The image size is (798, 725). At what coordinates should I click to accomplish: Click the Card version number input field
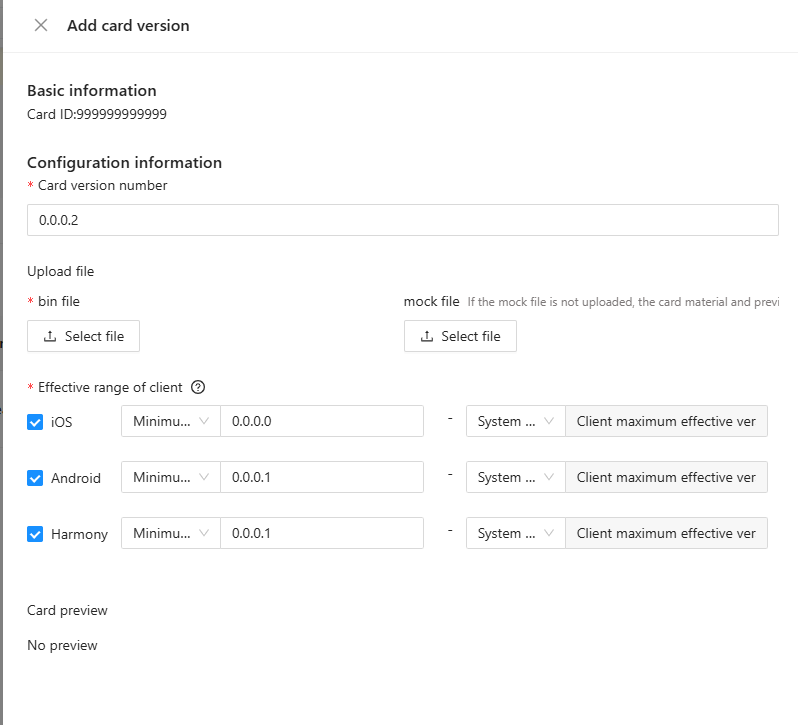402,220
